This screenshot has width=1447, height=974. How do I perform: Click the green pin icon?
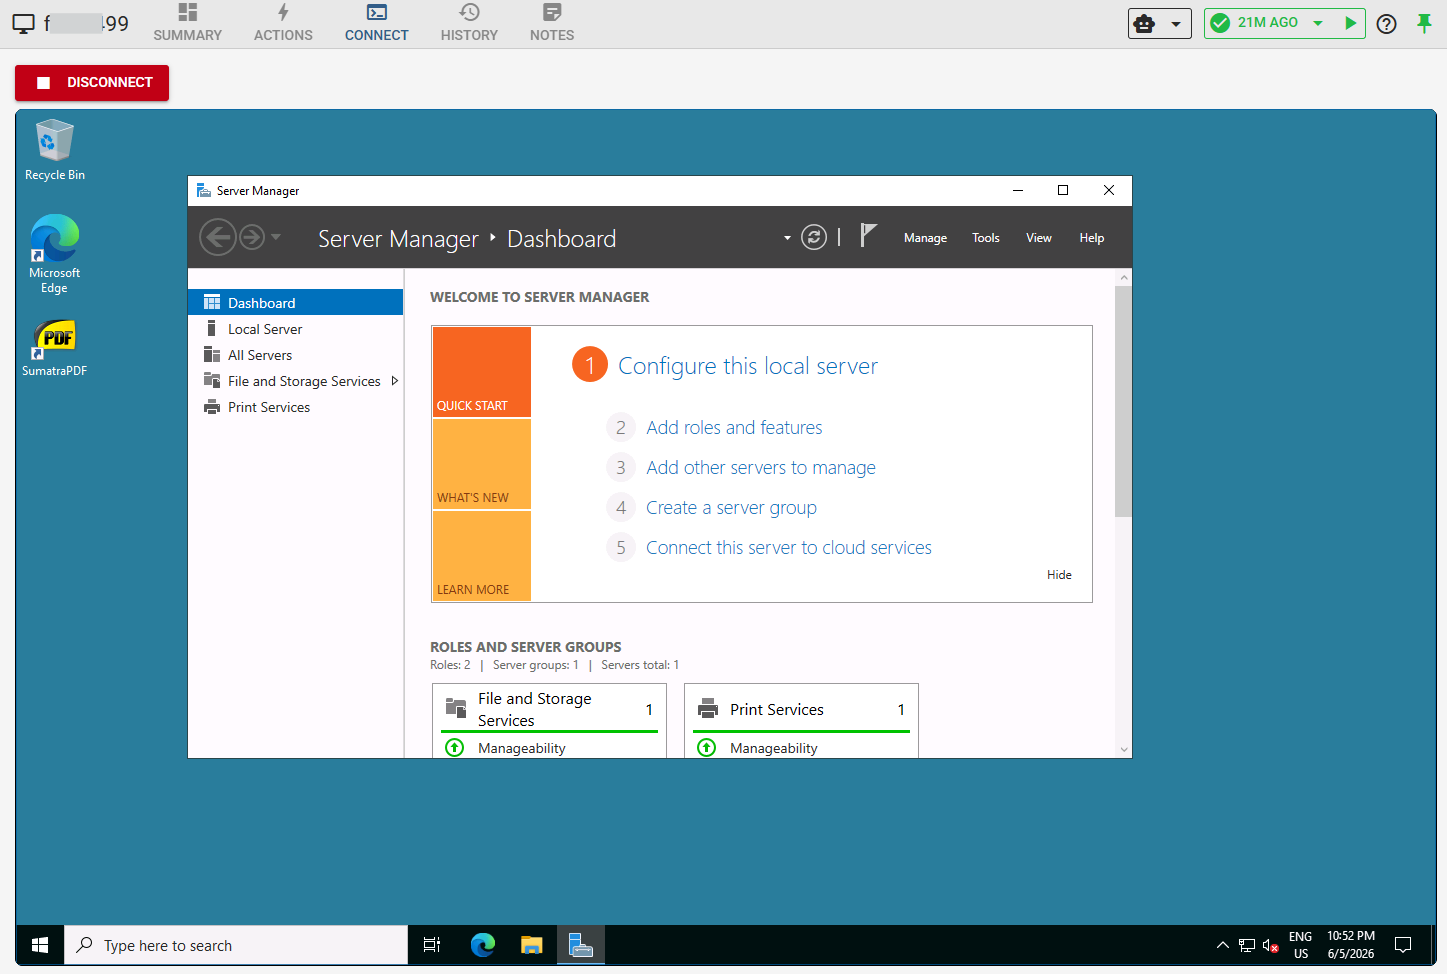click(x=1424, y=23)
